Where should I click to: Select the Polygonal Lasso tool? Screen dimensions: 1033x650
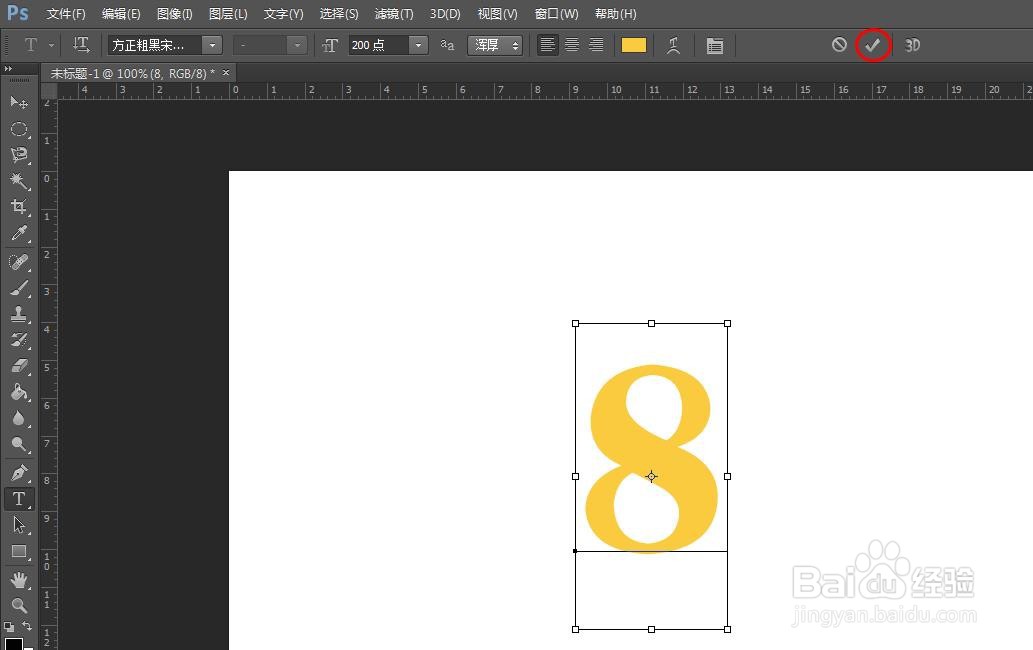[18, 155]
